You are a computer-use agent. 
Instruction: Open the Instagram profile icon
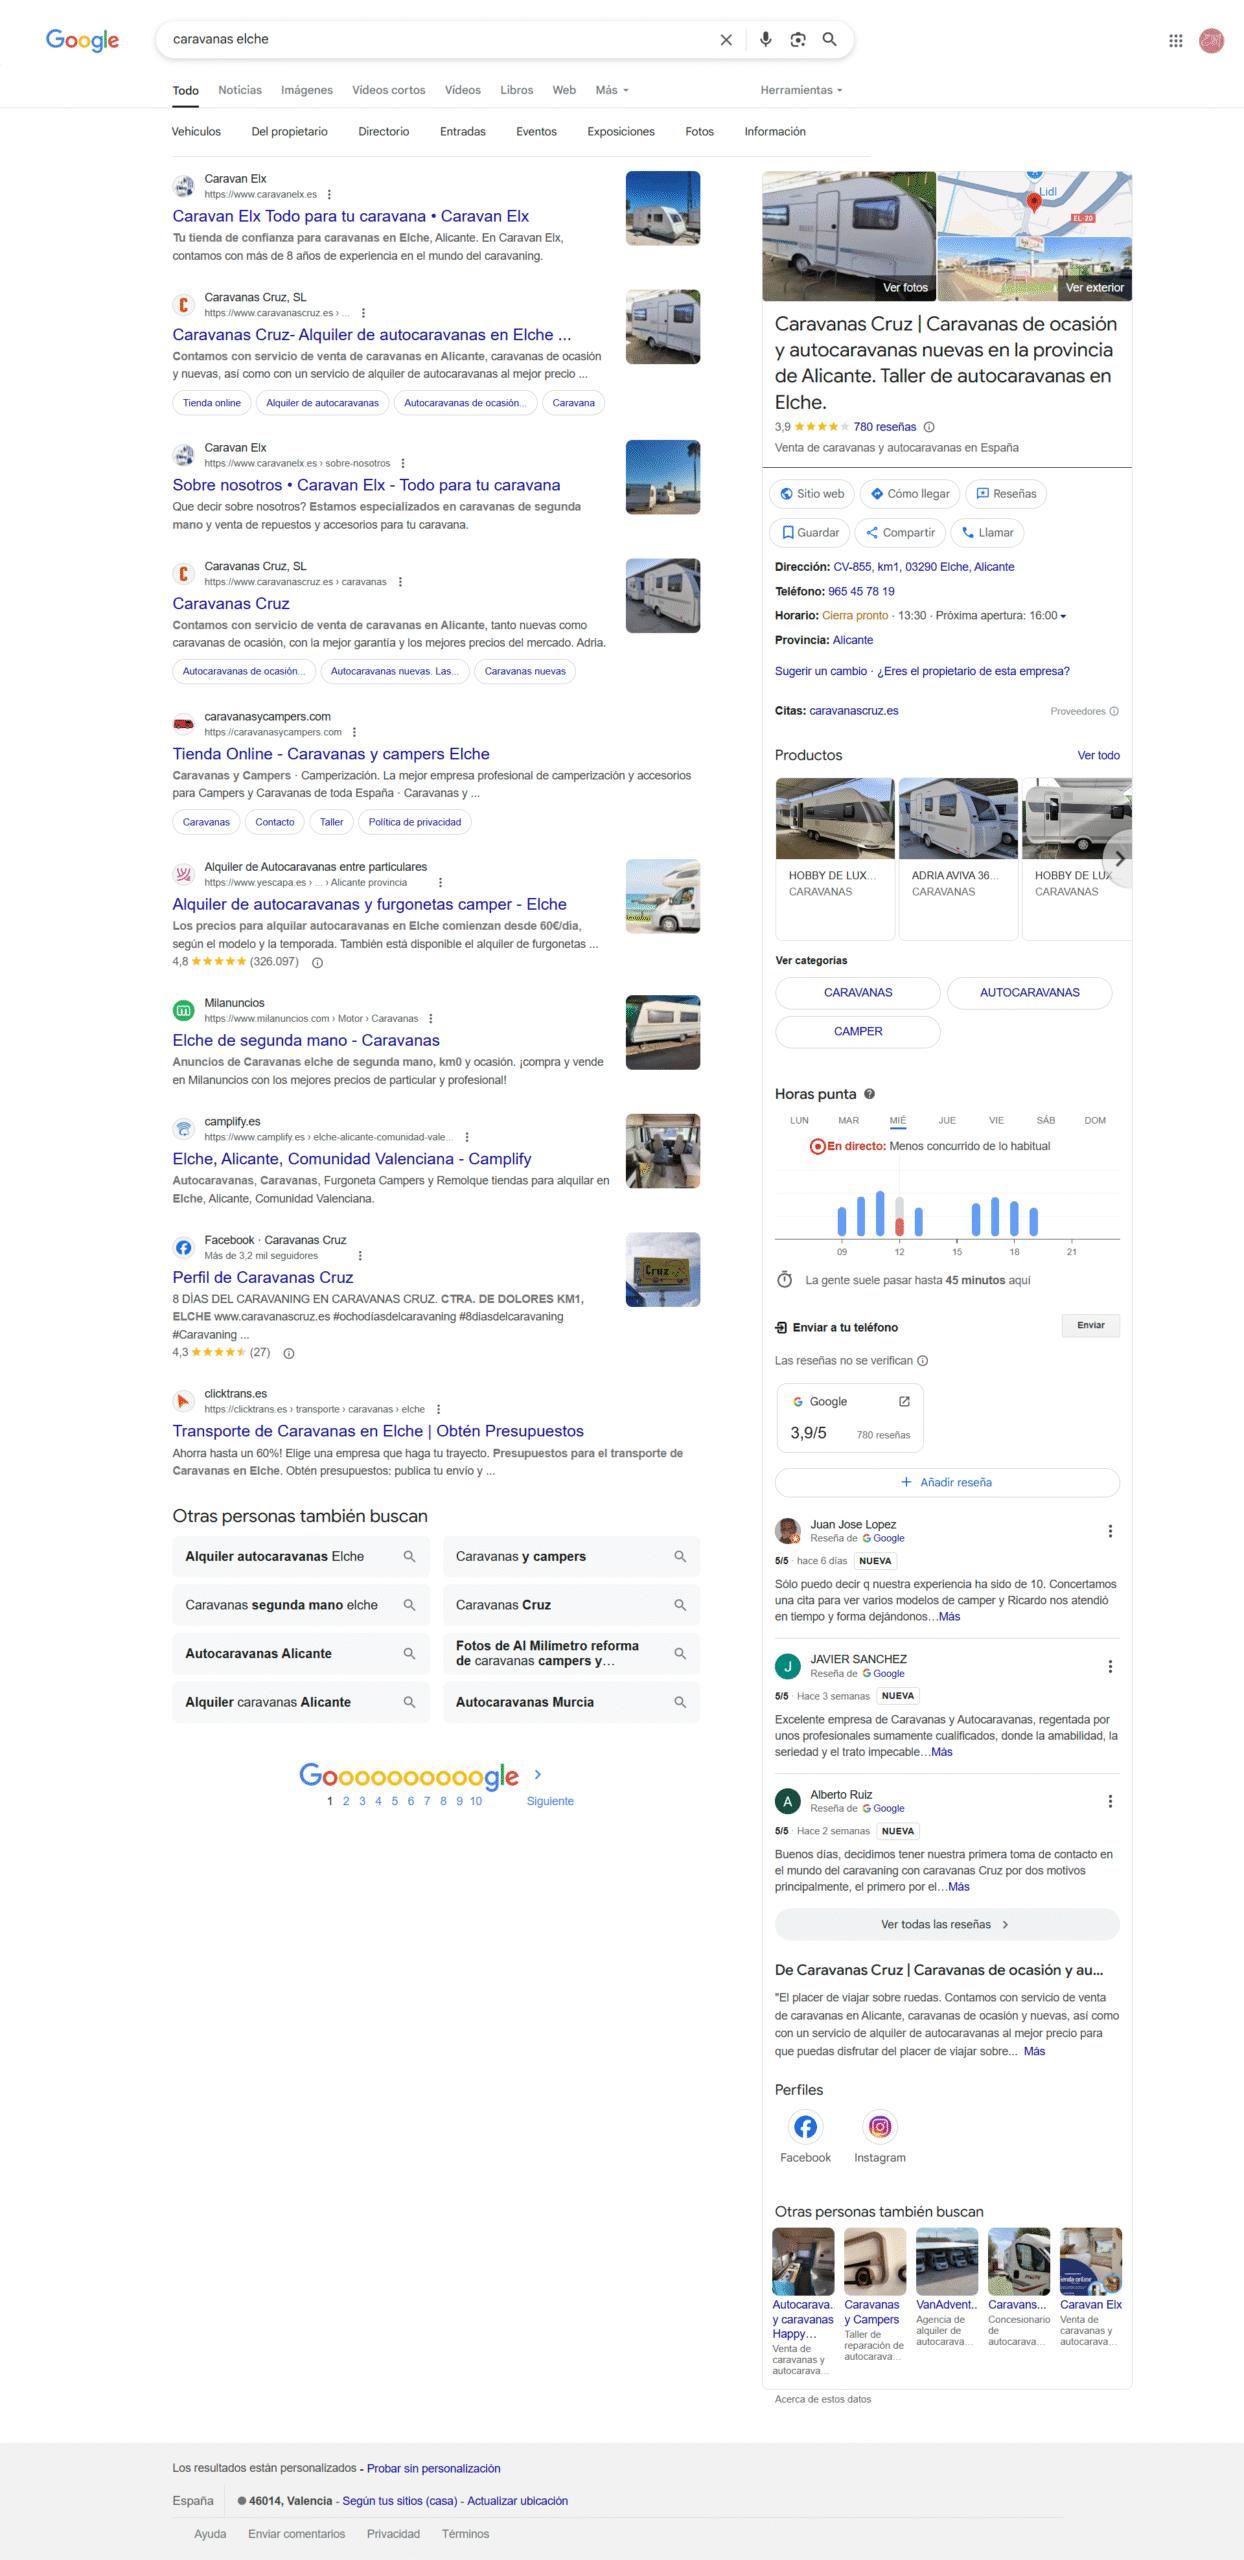(x=880, y=2127)
